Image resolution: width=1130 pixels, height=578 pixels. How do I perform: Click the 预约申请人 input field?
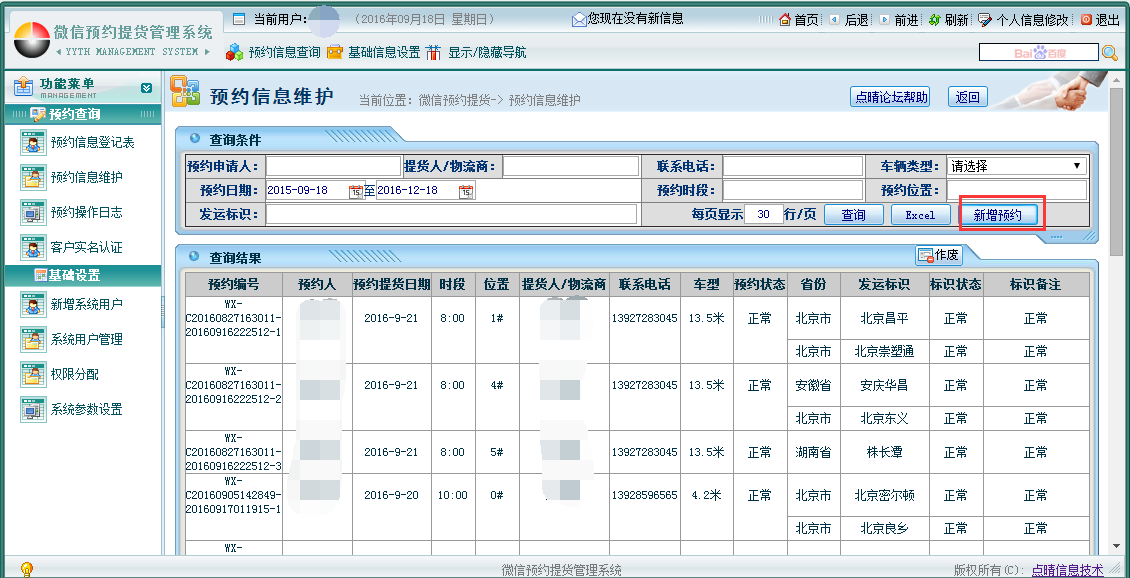pos(333,166)
